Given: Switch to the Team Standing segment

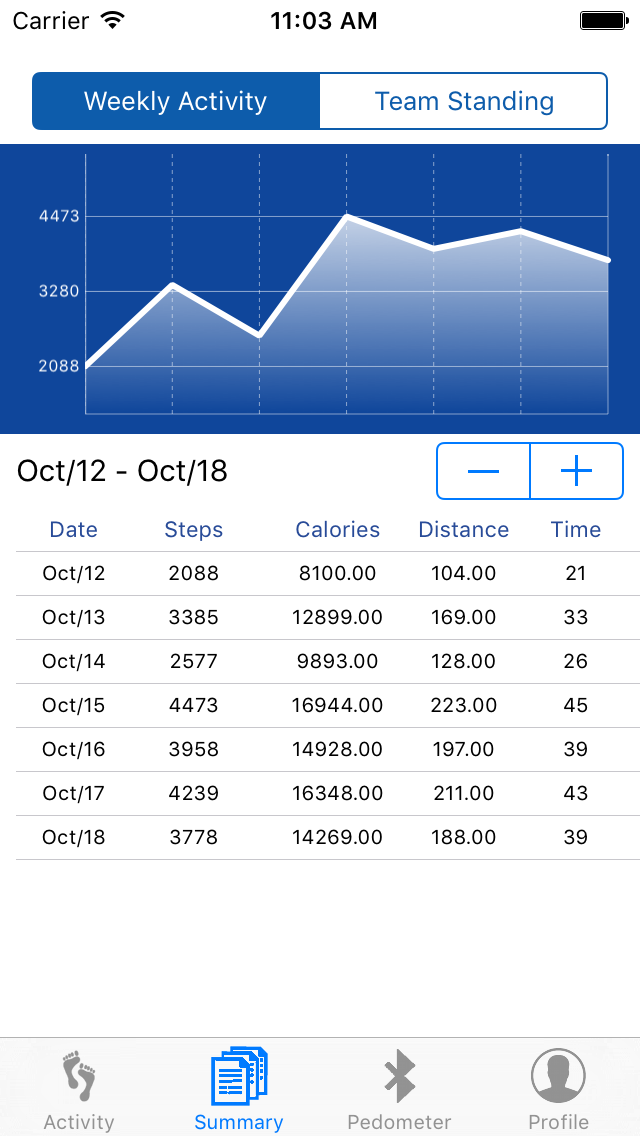Looking at the screenshot, I should [x=463, y=101].
